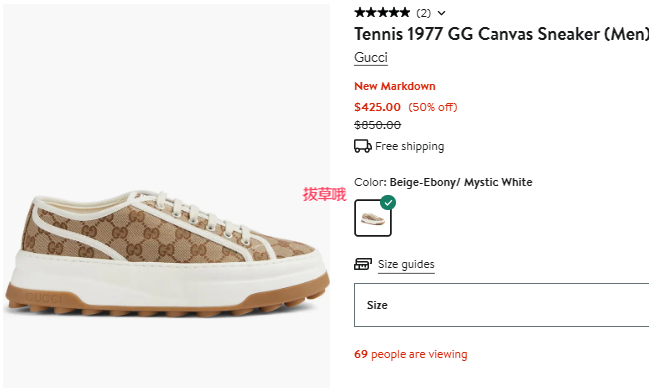Click the size guides ruler icon
649x388 pixels.
[363, 264]
